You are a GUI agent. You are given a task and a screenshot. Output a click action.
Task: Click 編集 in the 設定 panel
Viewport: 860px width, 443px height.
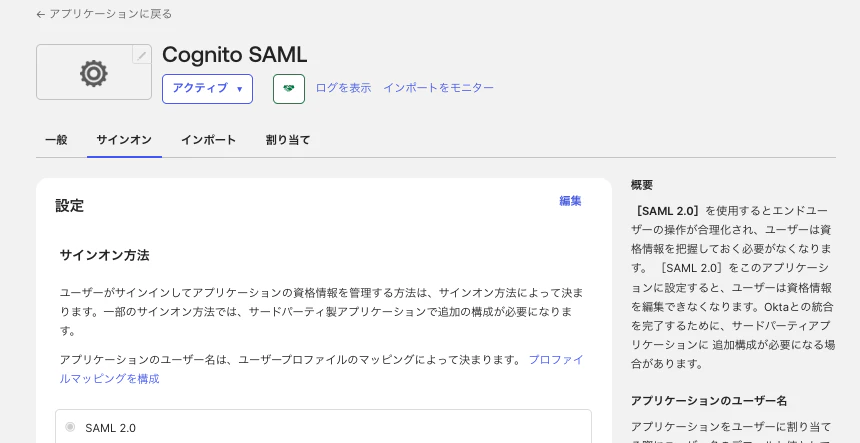tap(570, 201)
